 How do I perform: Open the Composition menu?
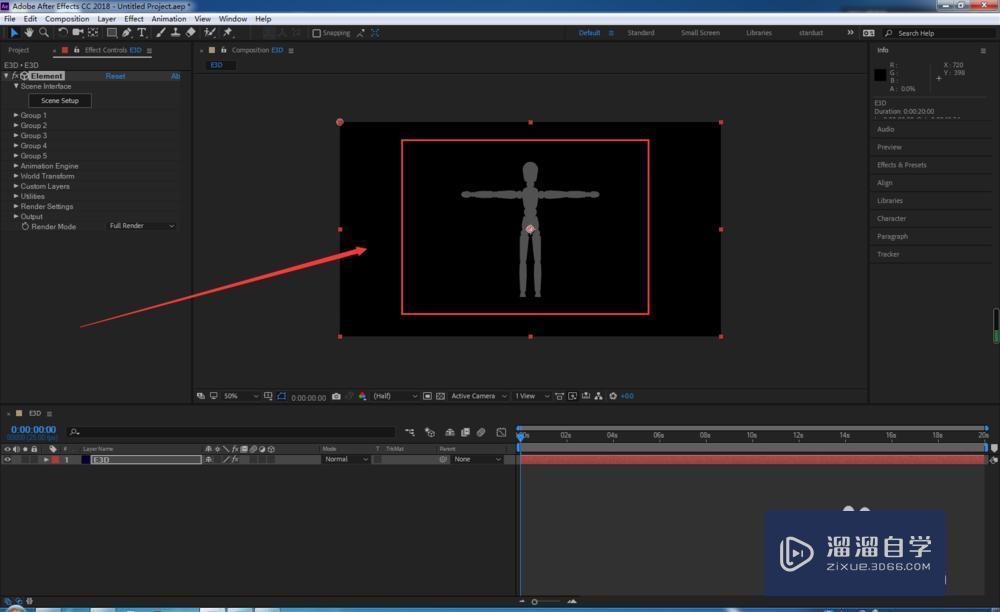click(67, 19)
